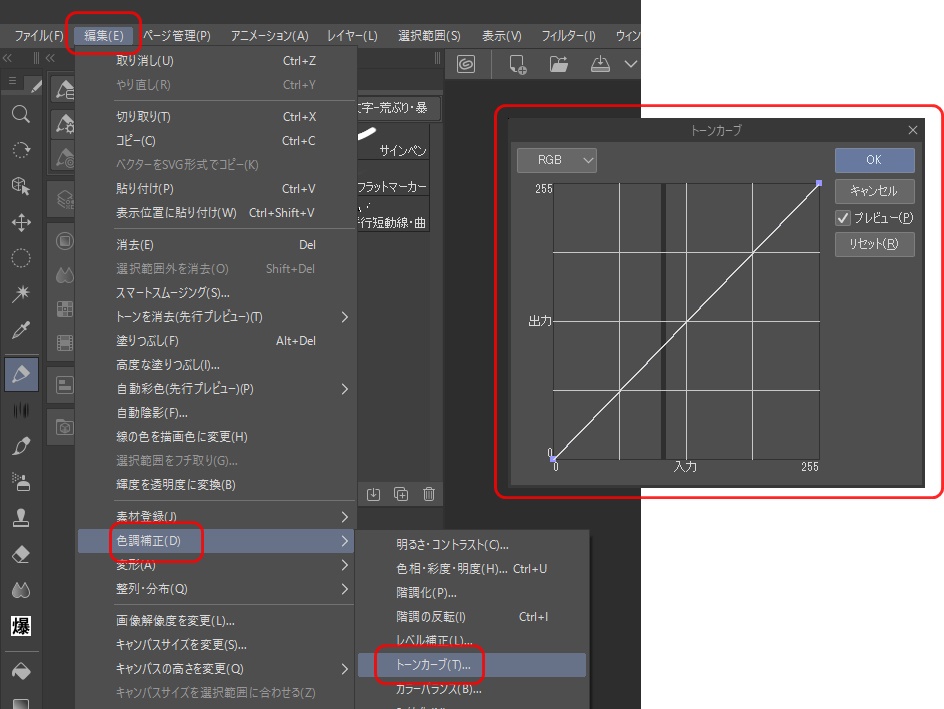Create new canvas from command bar
The image size is (944, 709).
[x=517, y=64]
